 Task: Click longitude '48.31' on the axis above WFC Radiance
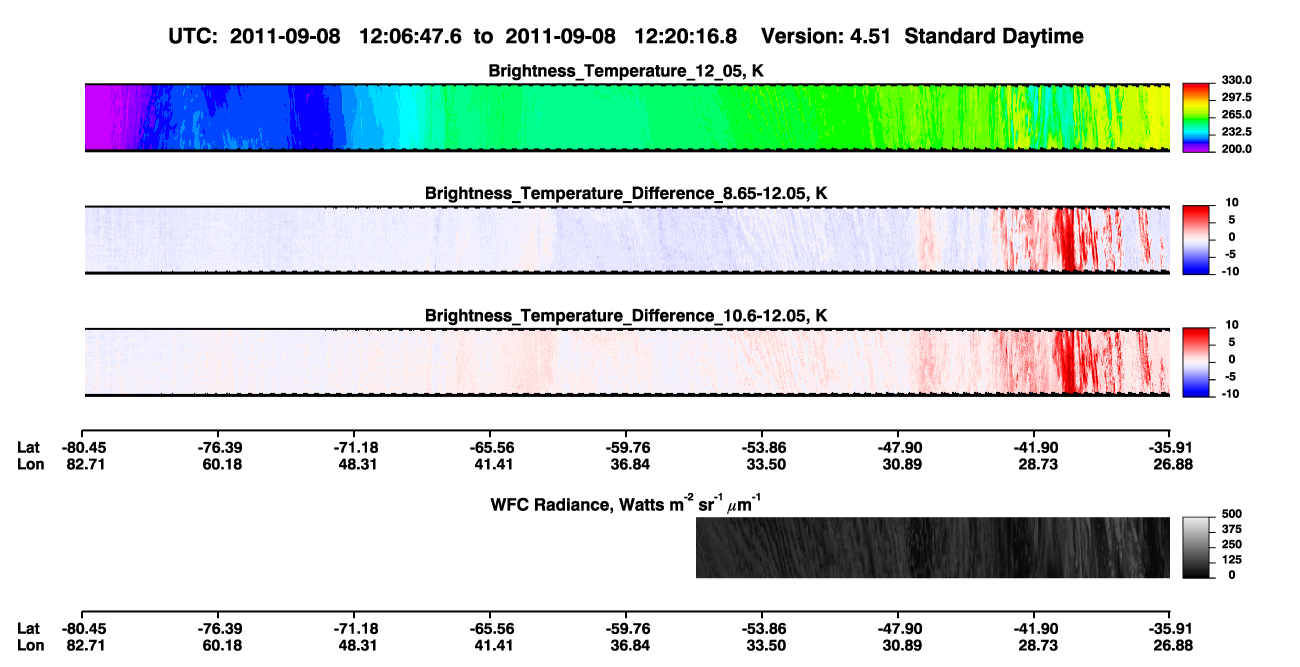coord(357,464)
